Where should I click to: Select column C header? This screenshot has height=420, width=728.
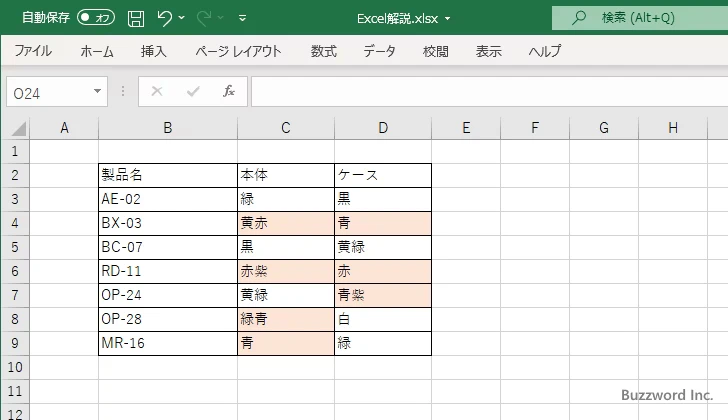[286, 128]
